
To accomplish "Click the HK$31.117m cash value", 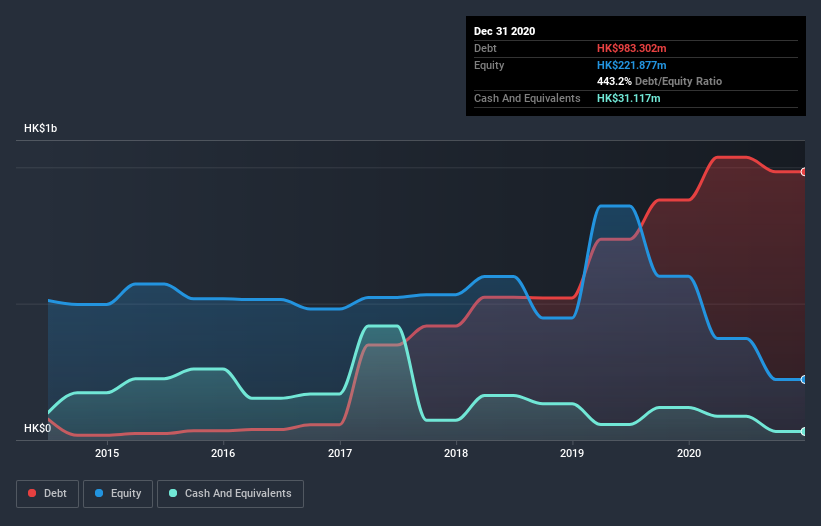I will [x=628, y=98].
